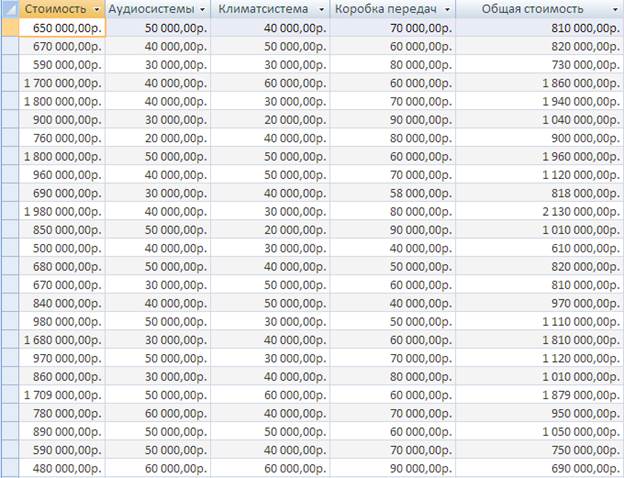Click the Общая стоимость cell 1 110 000,00р.

539,321
